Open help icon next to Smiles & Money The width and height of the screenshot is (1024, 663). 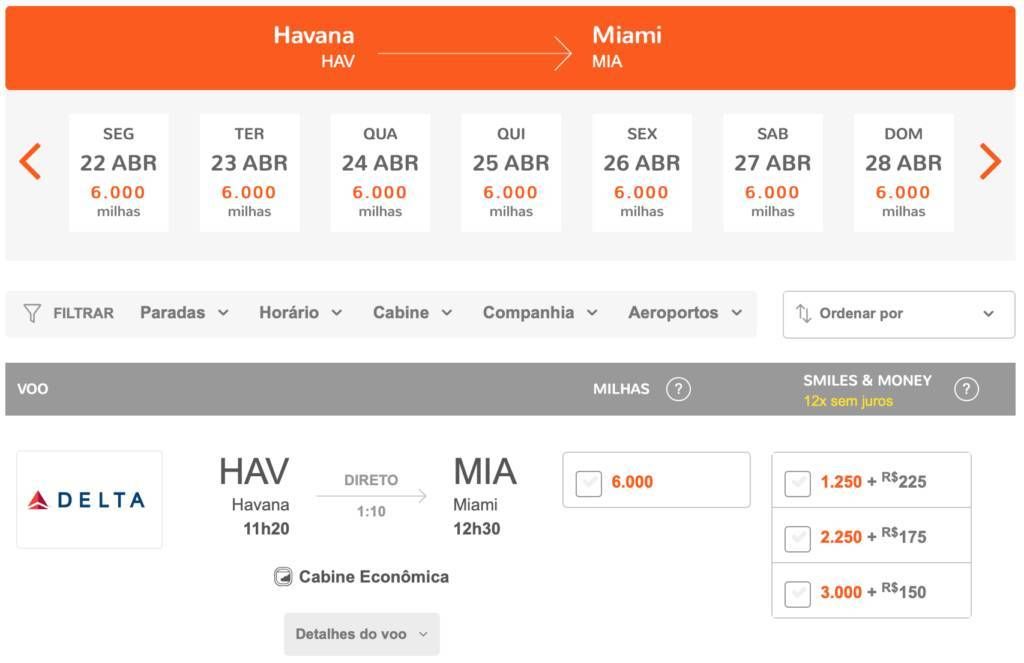tap(966, 389)
